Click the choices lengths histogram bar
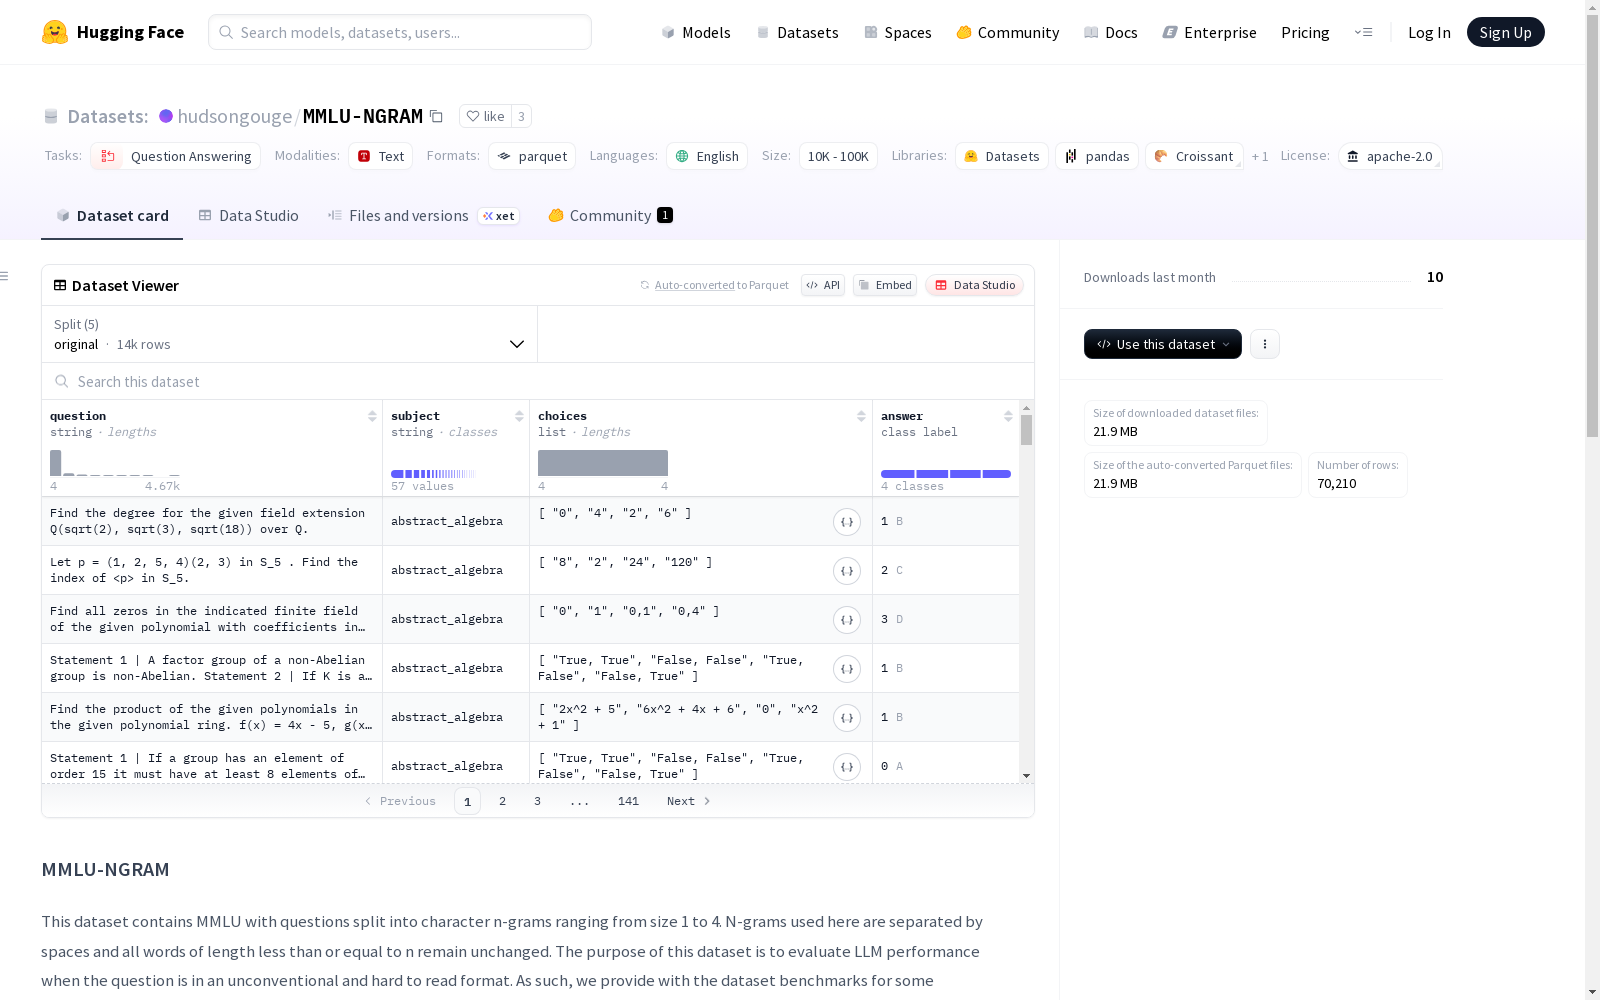 point(603,463)
